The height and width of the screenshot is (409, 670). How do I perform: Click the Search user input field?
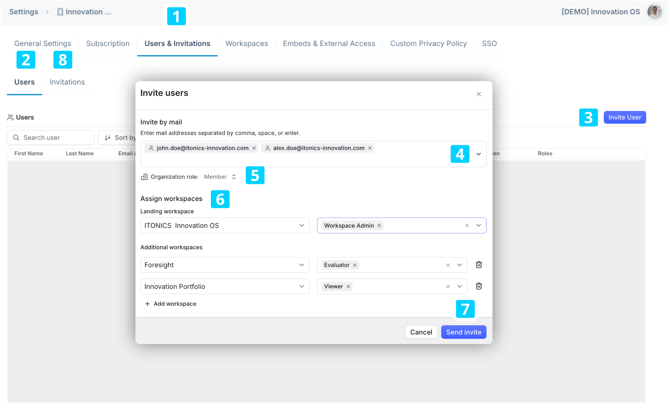[x=55, y=138]
